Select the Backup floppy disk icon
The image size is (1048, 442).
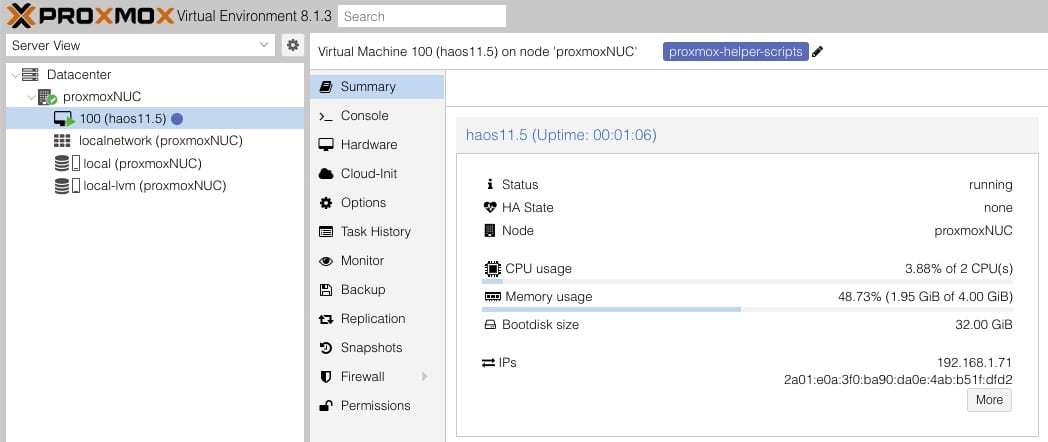point(325,290)
